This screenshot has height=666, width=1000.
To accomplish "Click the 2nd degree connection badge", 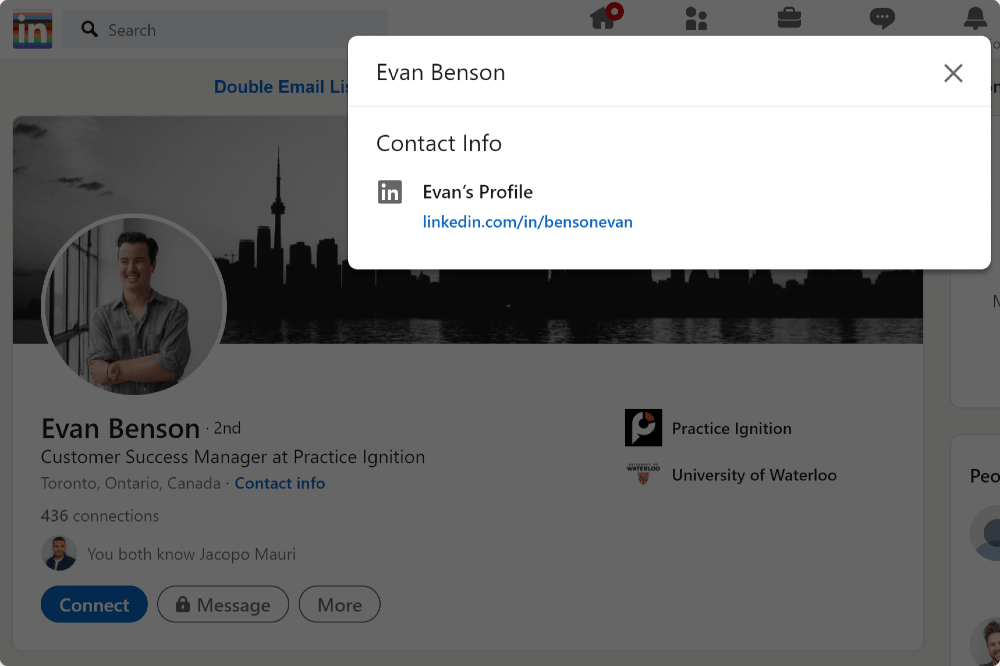I will tap(227, 428).
